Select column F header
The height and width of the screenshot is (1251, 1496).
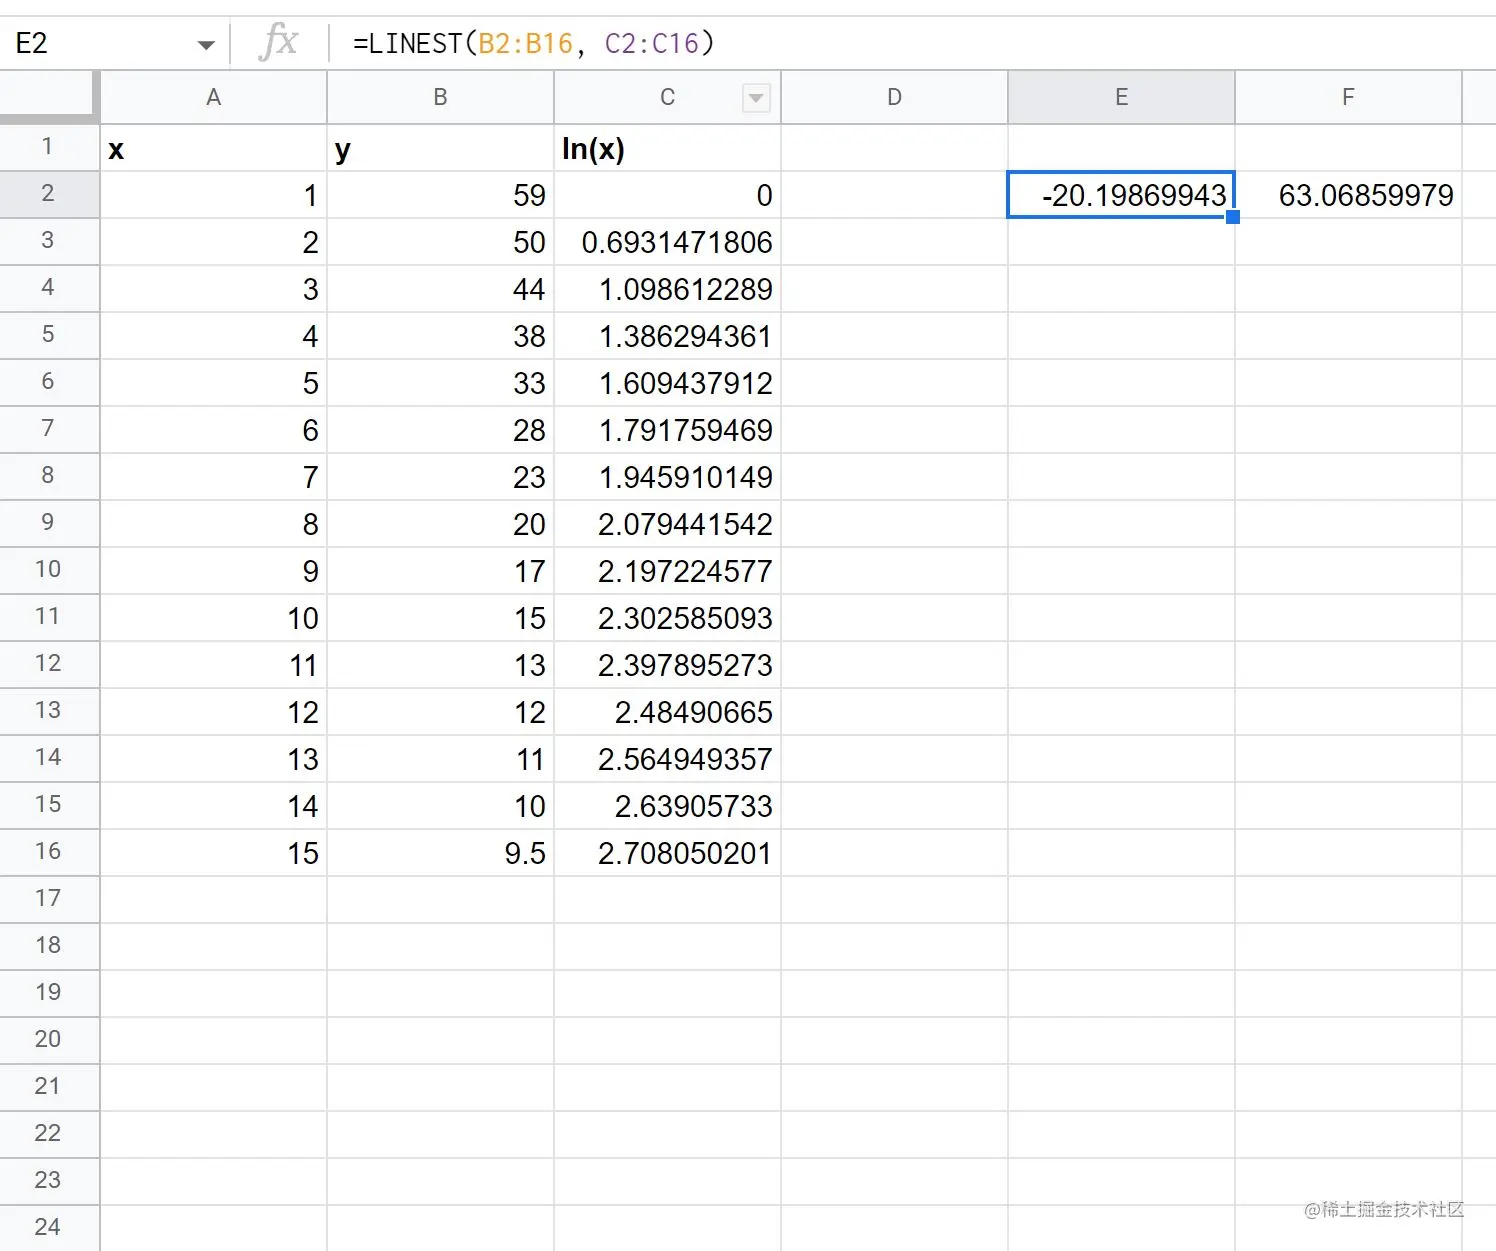click(1348, 97)
